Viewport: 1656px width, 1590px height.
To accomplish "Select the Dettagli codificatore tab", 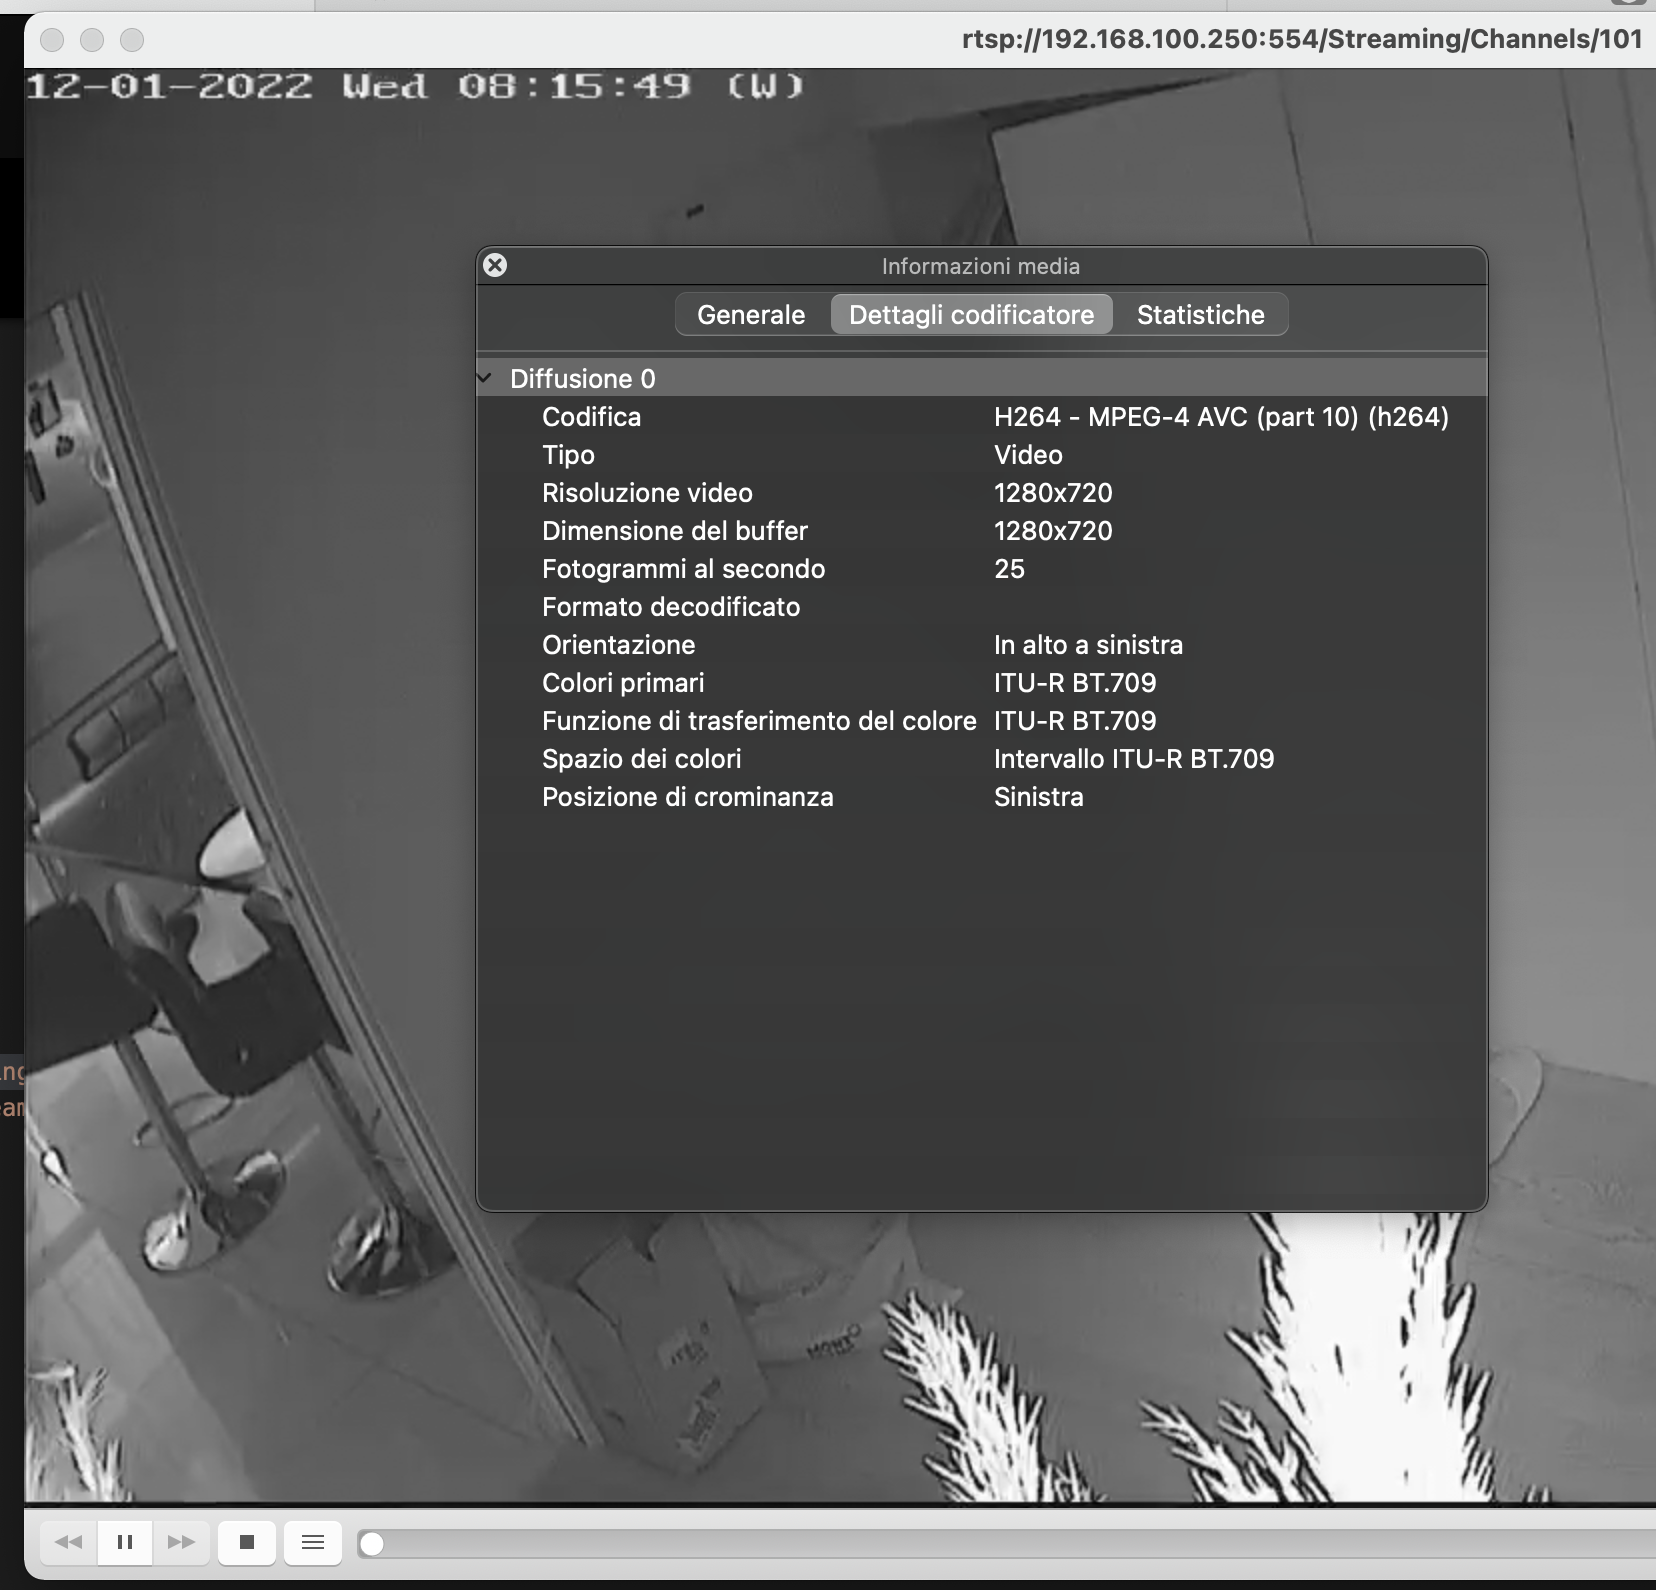I will click(x=971, y=314).
